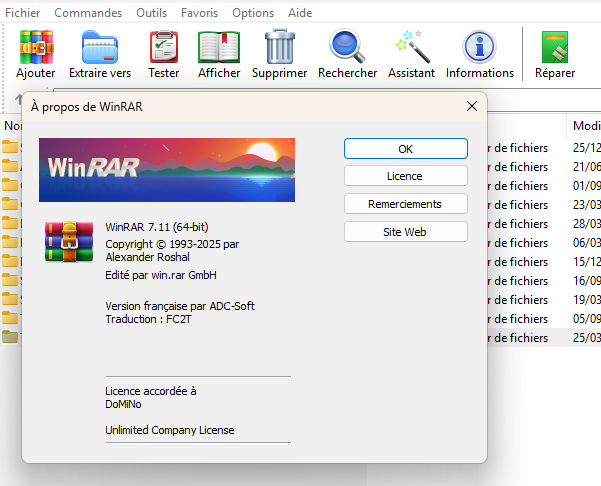Image resolution: width=601 pixels, height=486 pixels.
Task: Click the Supprimer trash can icon
Action: (x=280, y=47)
